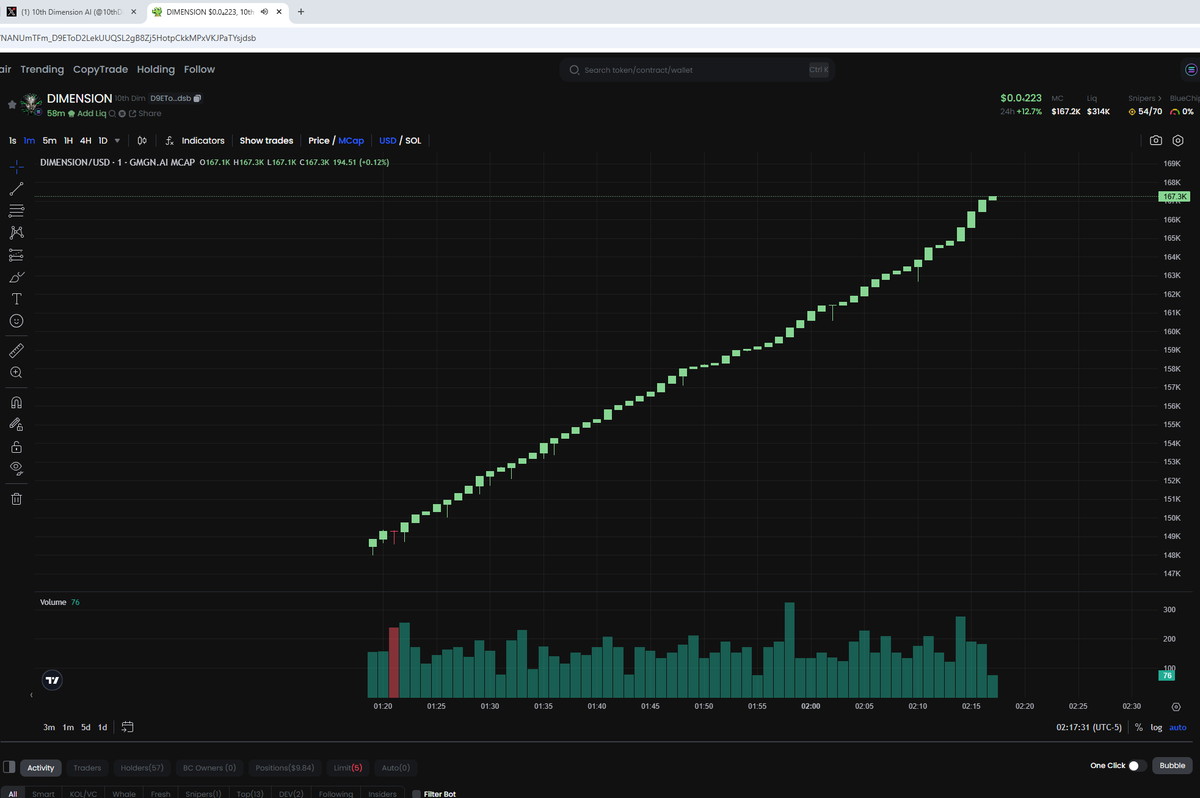Select the ruler measure tool

click(x=17, y=350)
